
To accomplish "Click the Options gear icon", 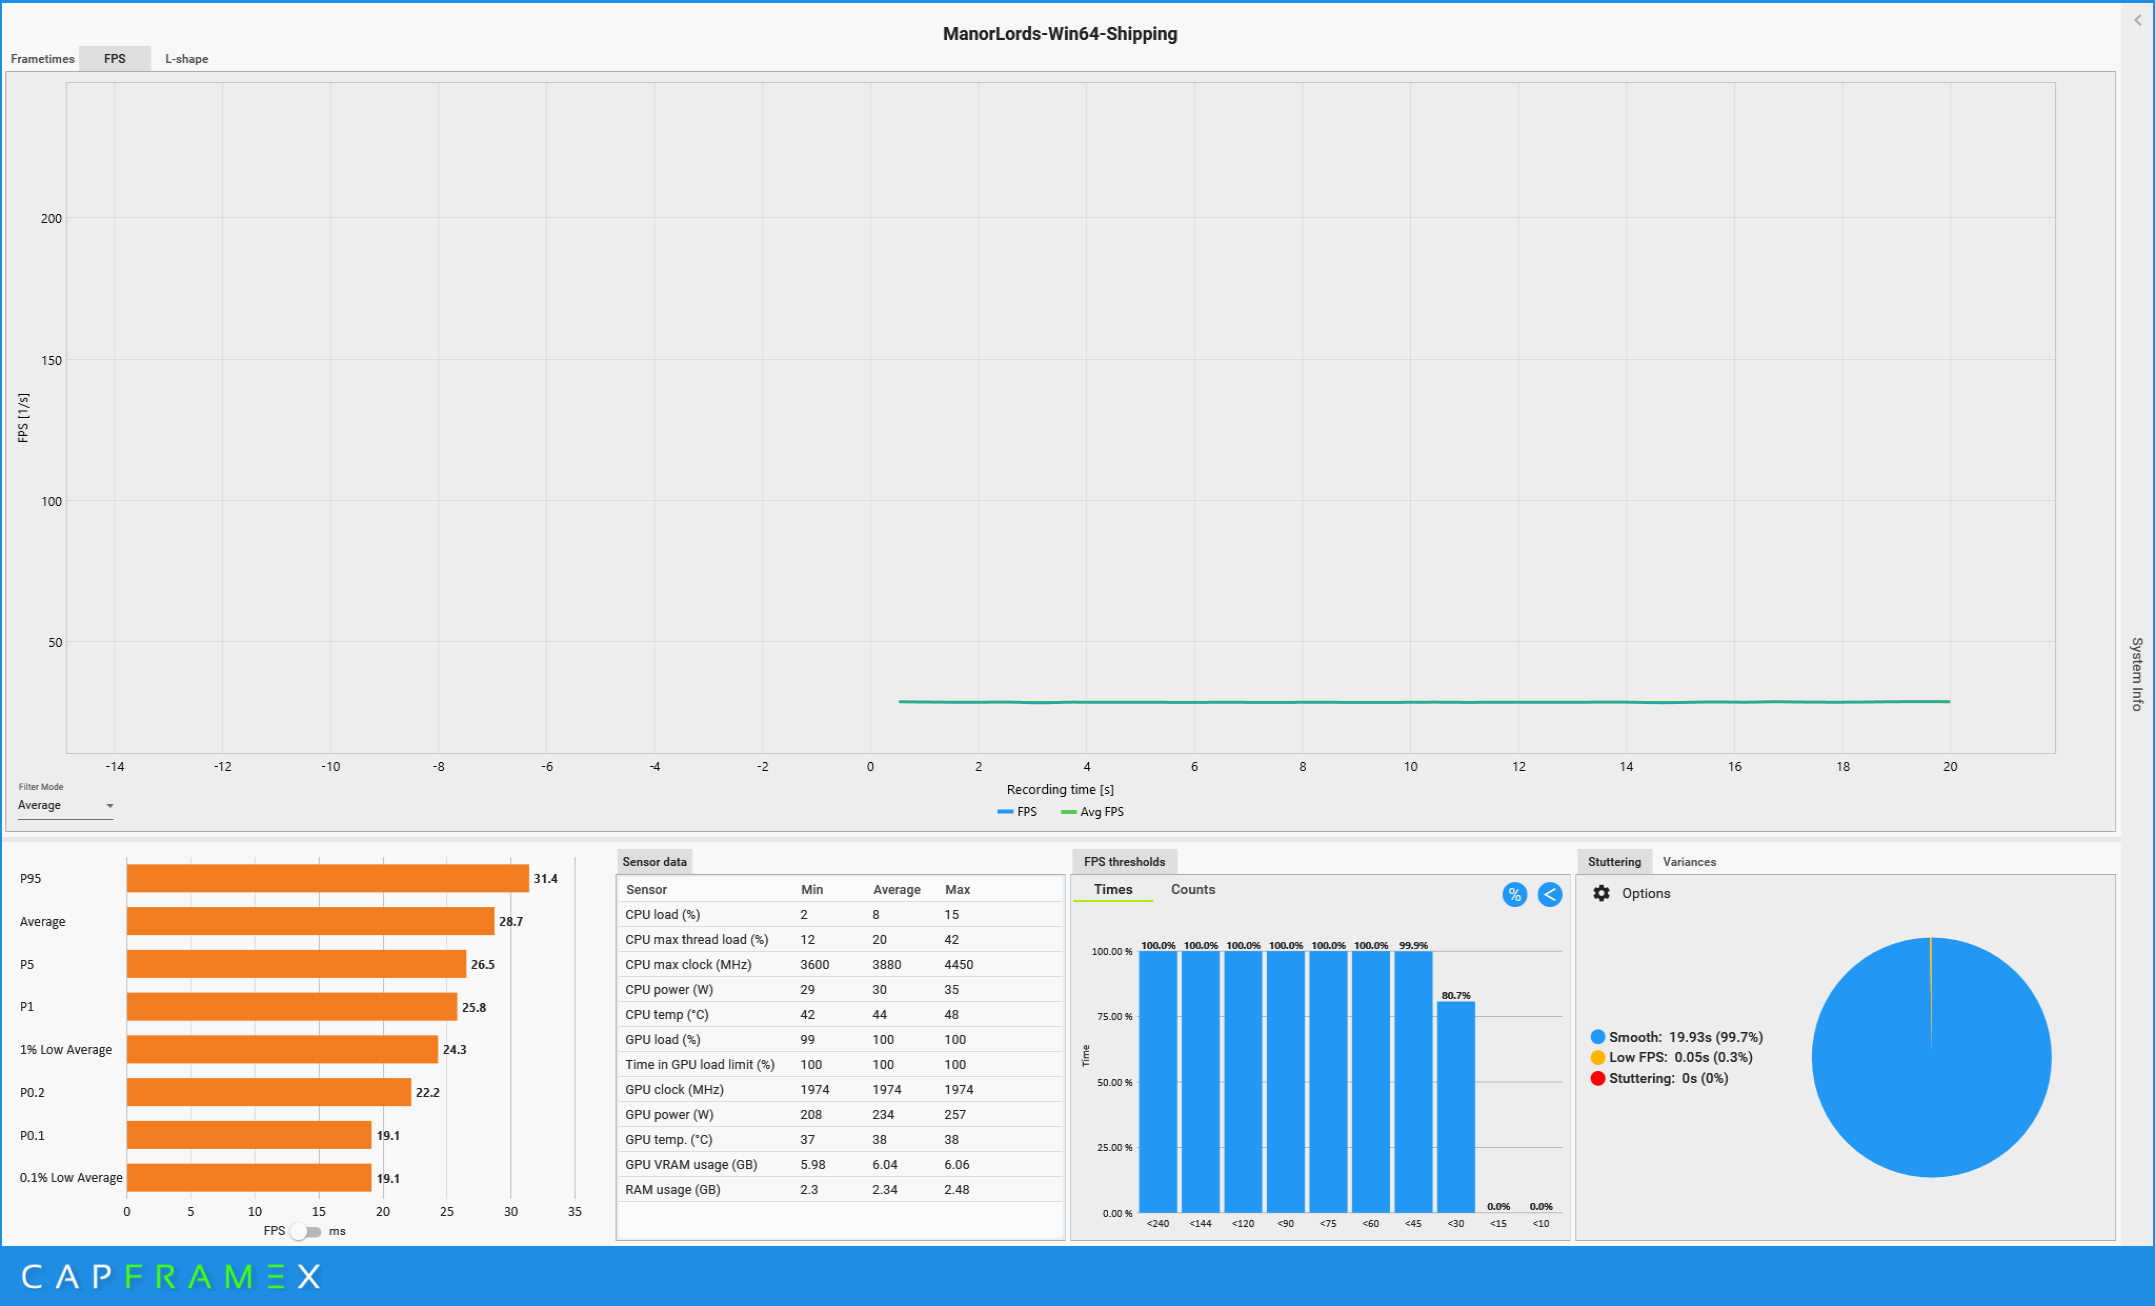I will click(1601, 893).
